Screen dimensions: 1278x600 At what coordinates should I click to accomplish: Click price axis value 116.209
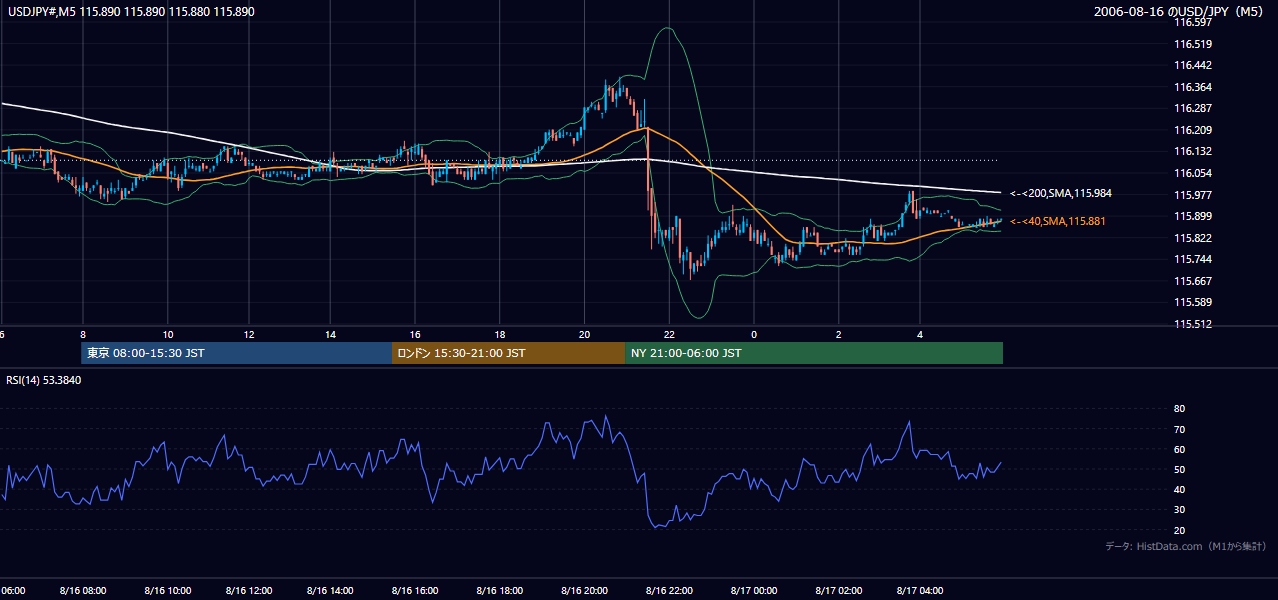coord(1193,130)
